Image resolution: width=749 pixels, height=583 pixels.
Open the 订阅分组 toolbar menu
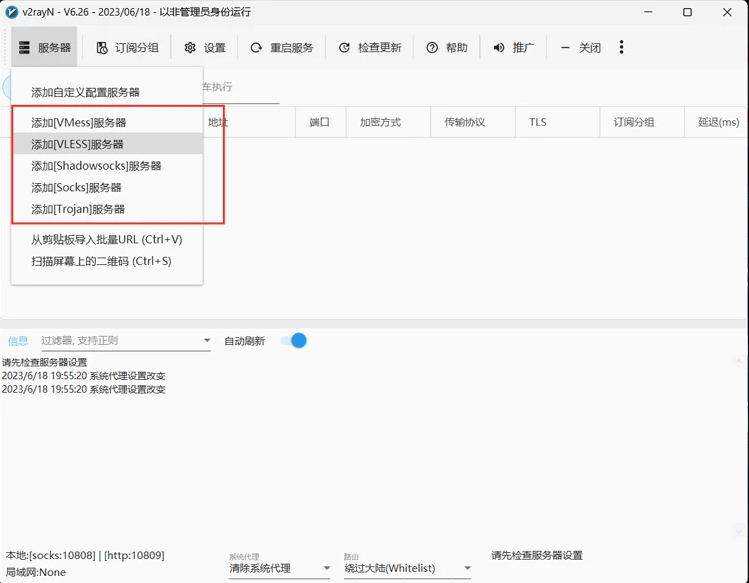(x=127, y=48)
